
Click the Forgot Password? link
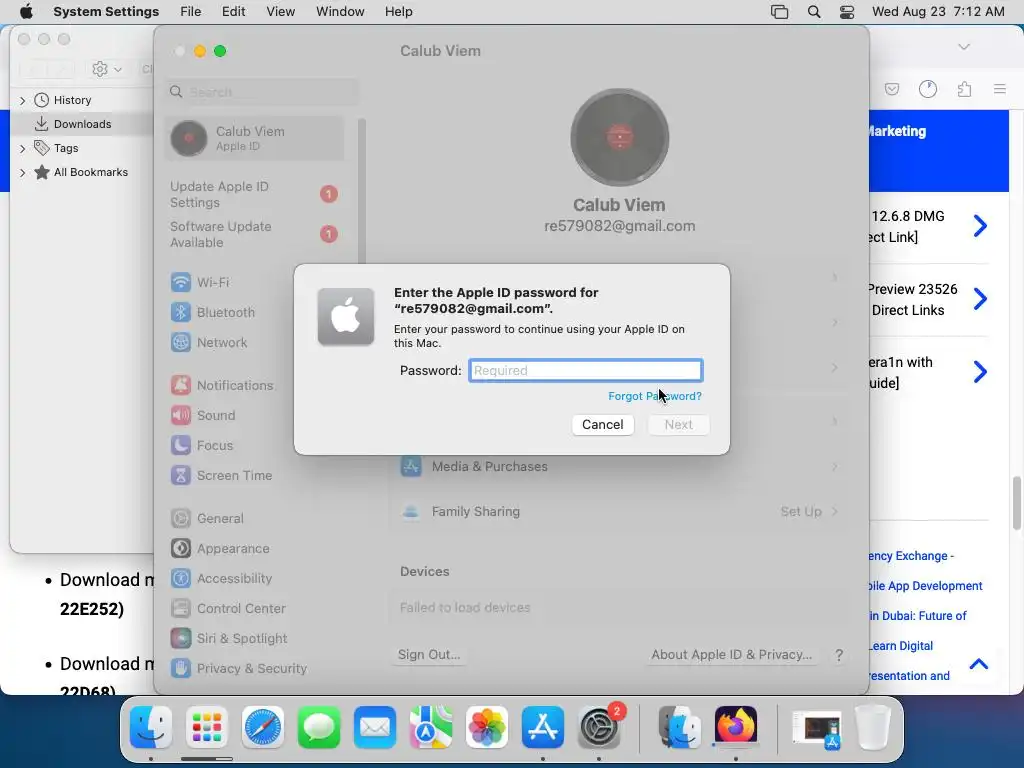655,396
